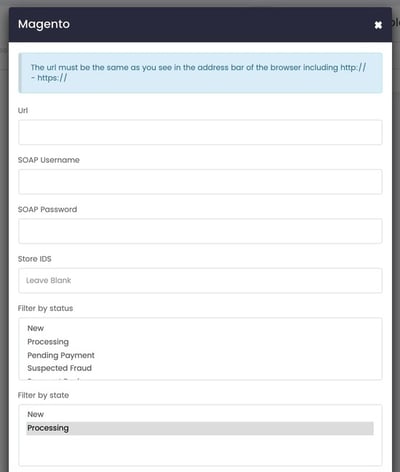The height and width of the screenshot is (472, 400).
Task: Click the SOAP Password label
Action: coord(47,209)
